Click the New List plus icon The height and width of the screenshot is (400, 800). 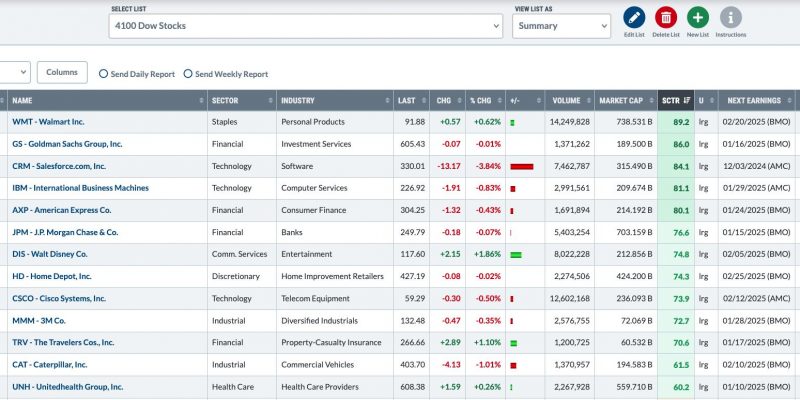coord(697,17)
